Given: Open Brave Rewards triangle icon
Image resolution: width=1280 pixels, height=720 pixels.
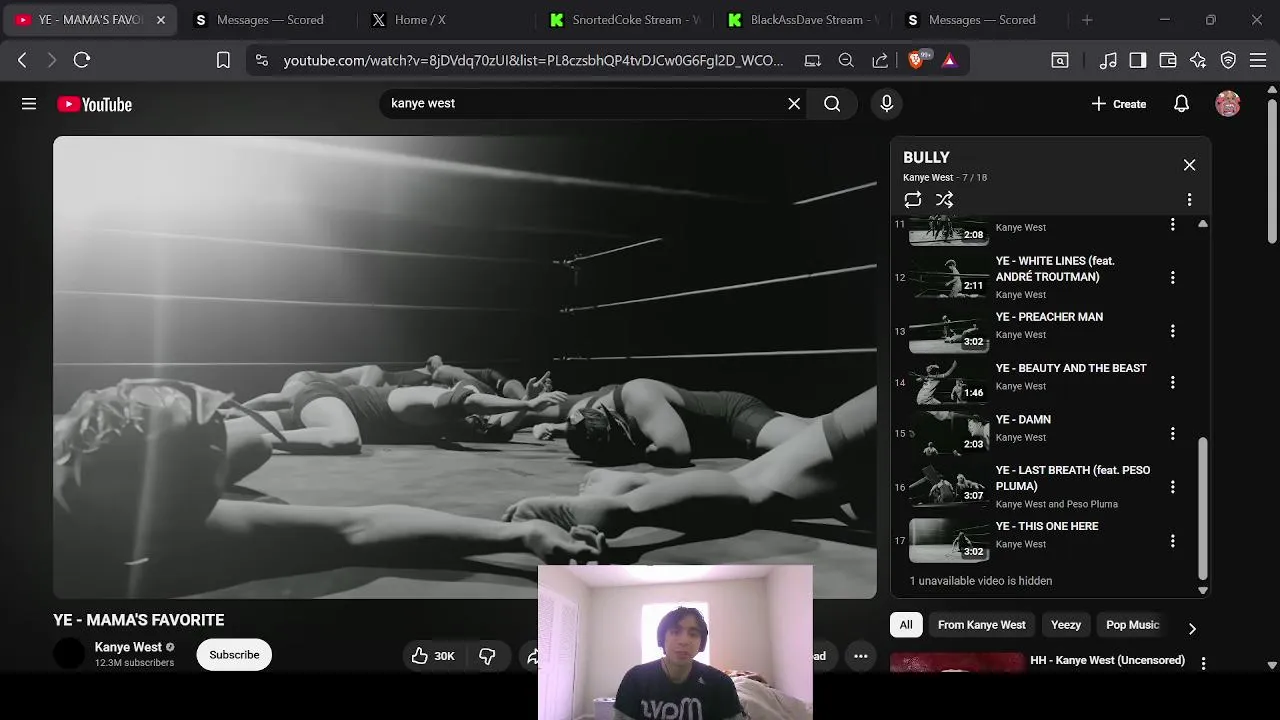Looking at the screenshot, I should pos(949,60).
